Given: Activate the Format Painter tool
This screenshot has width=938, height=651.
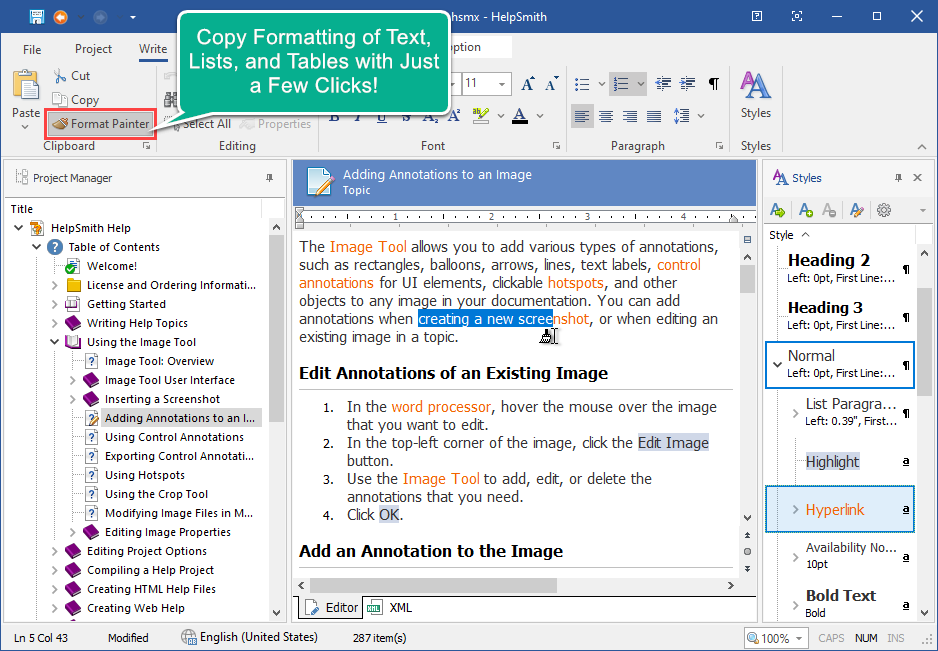Looking at the screenshot, I should 100,124.
